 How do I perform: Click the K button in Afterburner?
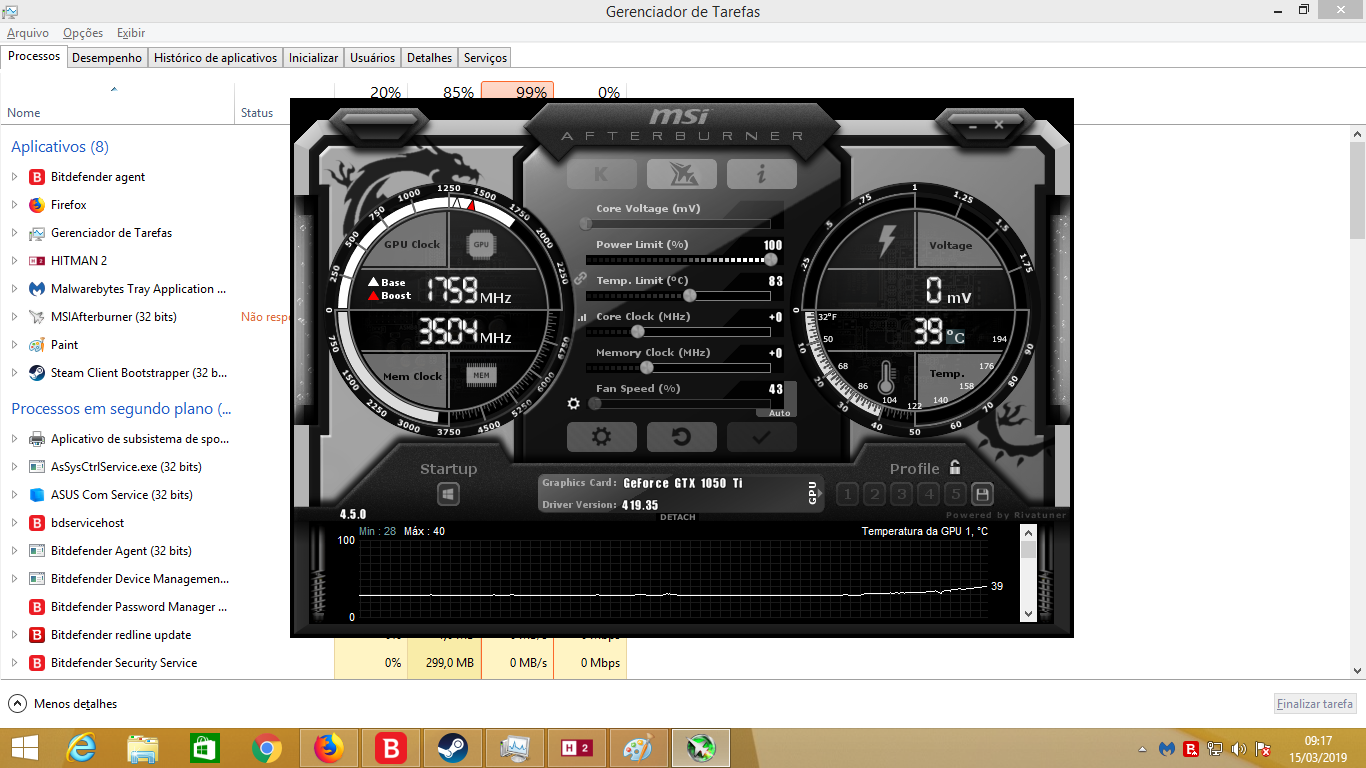(601, 174)
